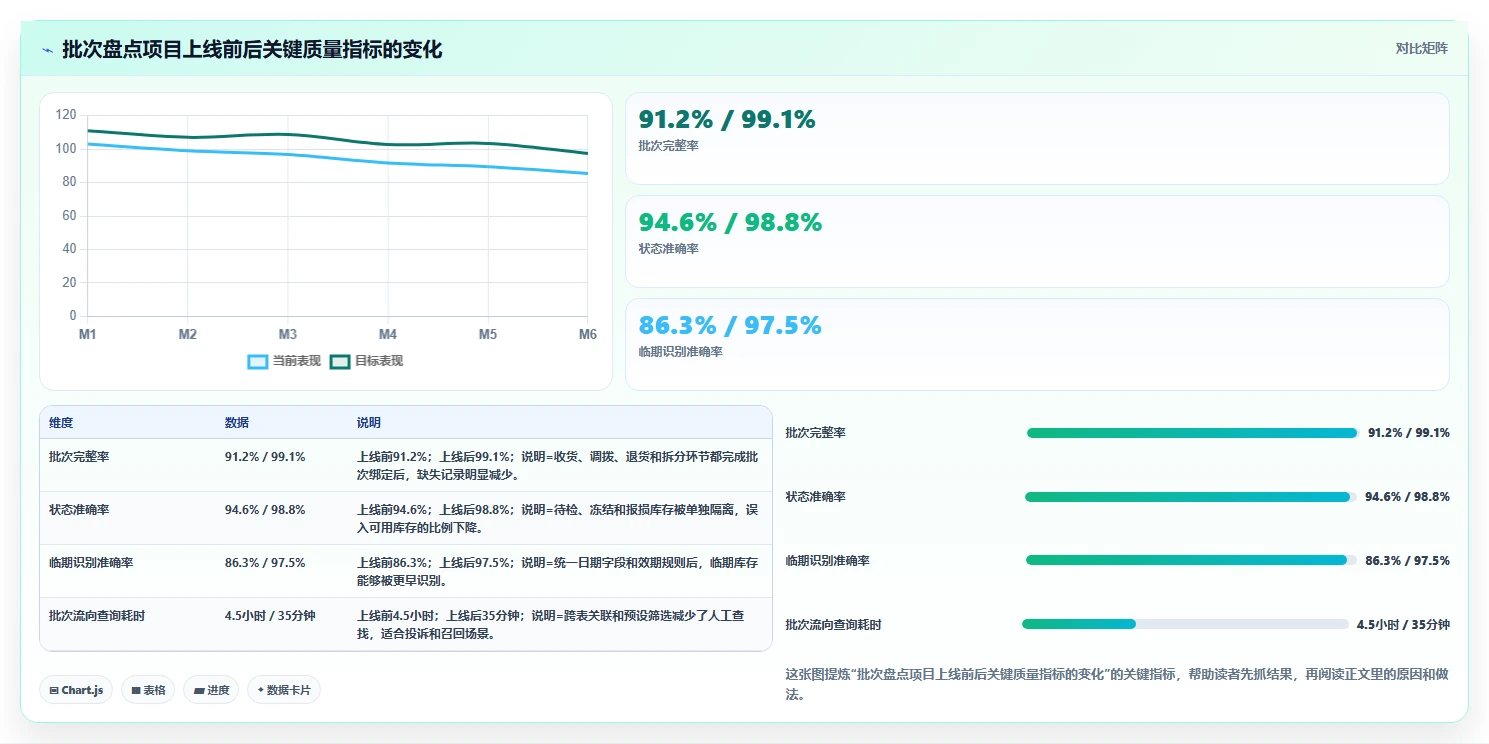This screenshot has width=1489, height=744.
Task: Select the 临期识别准确率 table row cell
Action: (x=91, y=563)
